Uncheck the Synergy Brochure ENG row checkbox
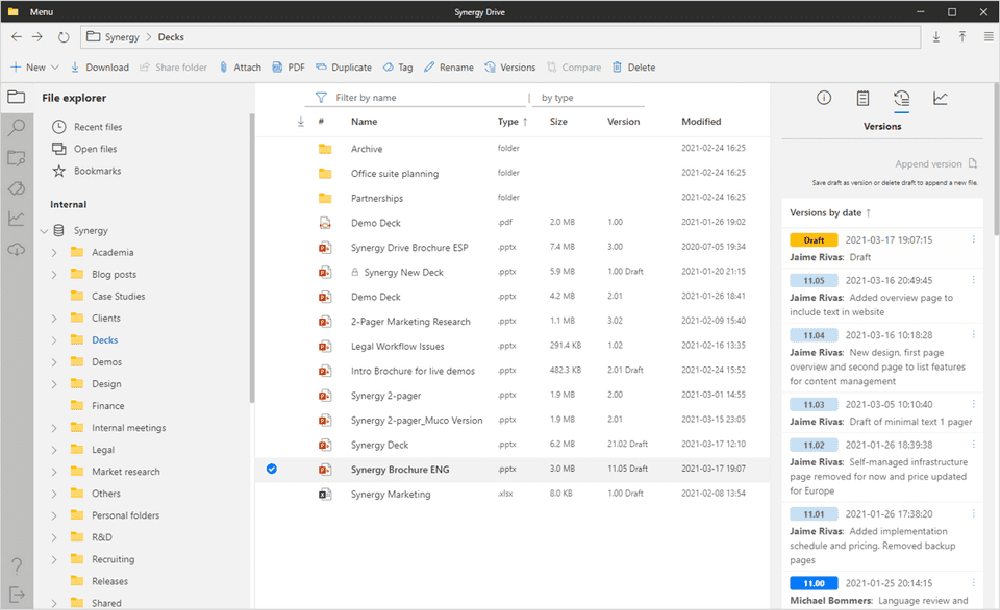The height and width of the screenshot is (610, 1000). (x=272, y=469)
